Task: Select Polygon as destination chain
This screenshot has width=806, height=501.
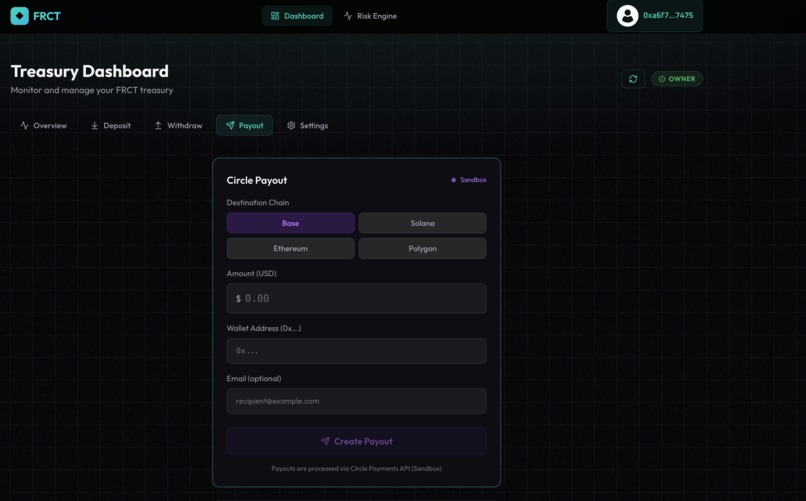Action: (423, 248)
